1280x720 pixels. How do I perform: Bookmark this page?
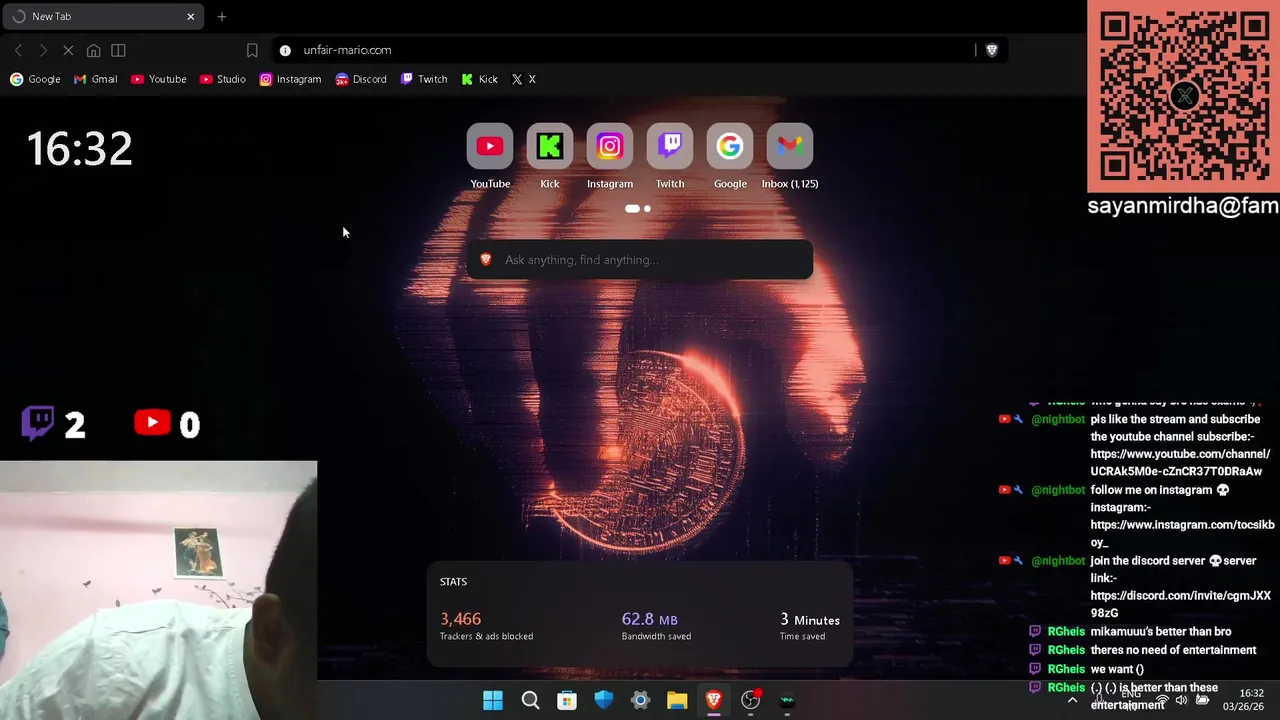tap(252, 50)
